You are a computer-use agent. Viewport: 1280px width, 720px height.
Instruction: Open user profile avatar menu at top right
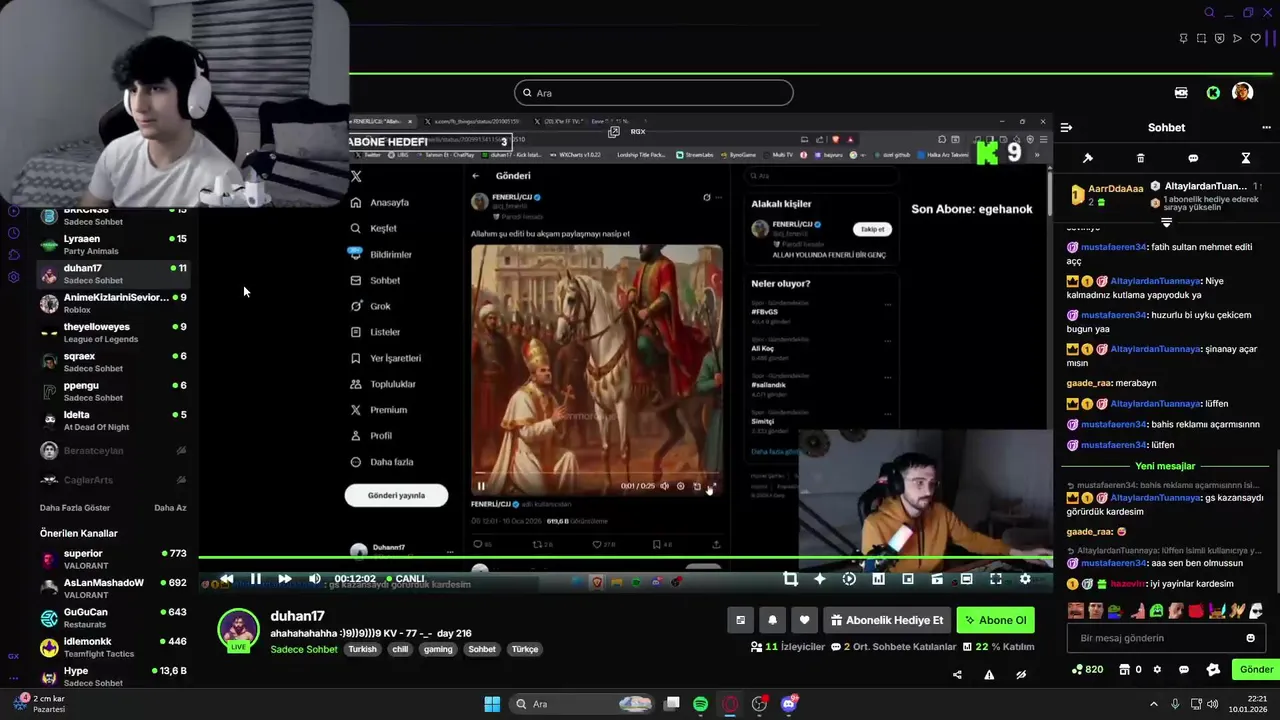pos(1242,92)
